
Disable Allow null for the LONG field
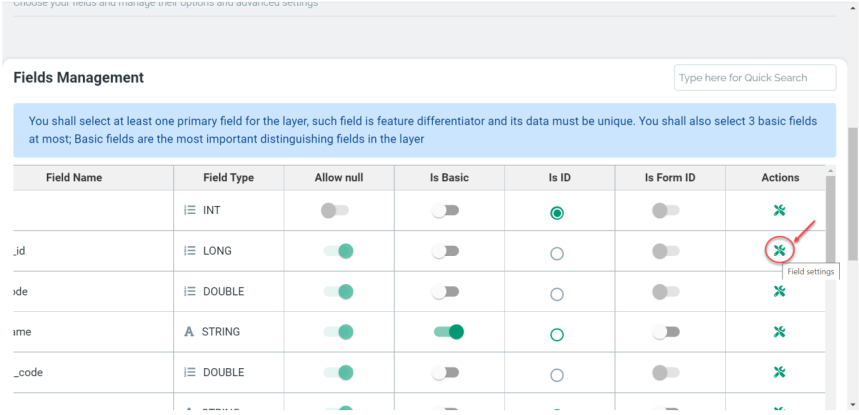point(339,251)
